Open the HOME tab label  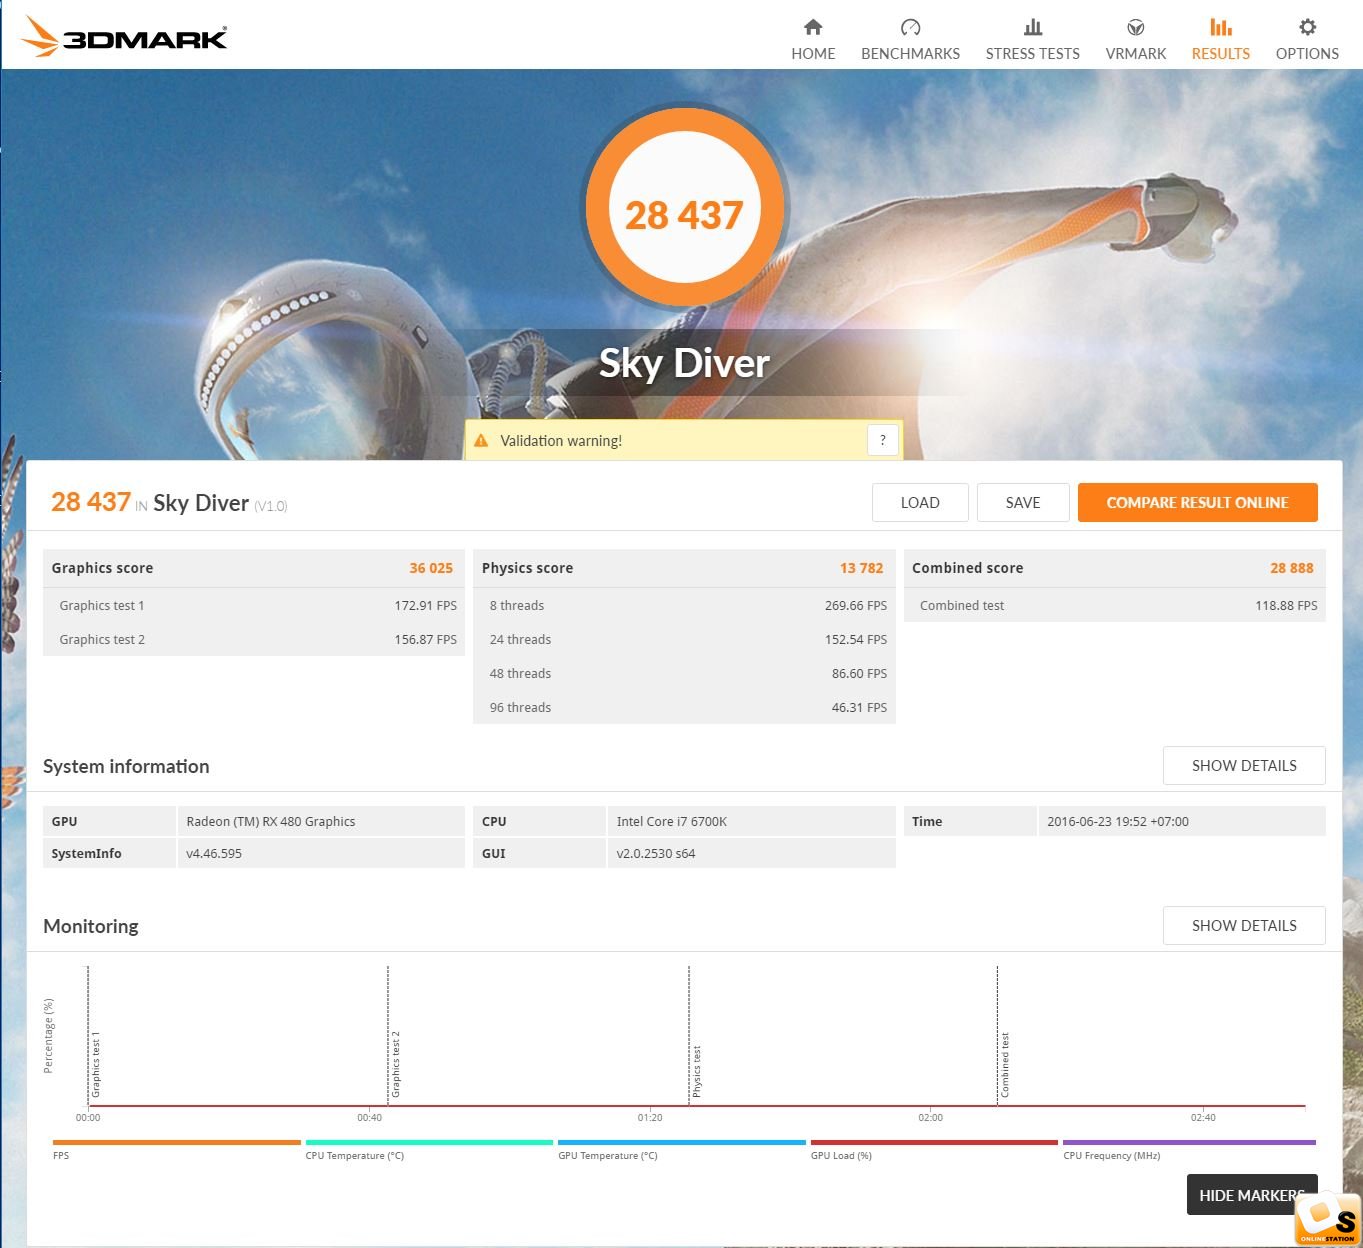[813, 54]
